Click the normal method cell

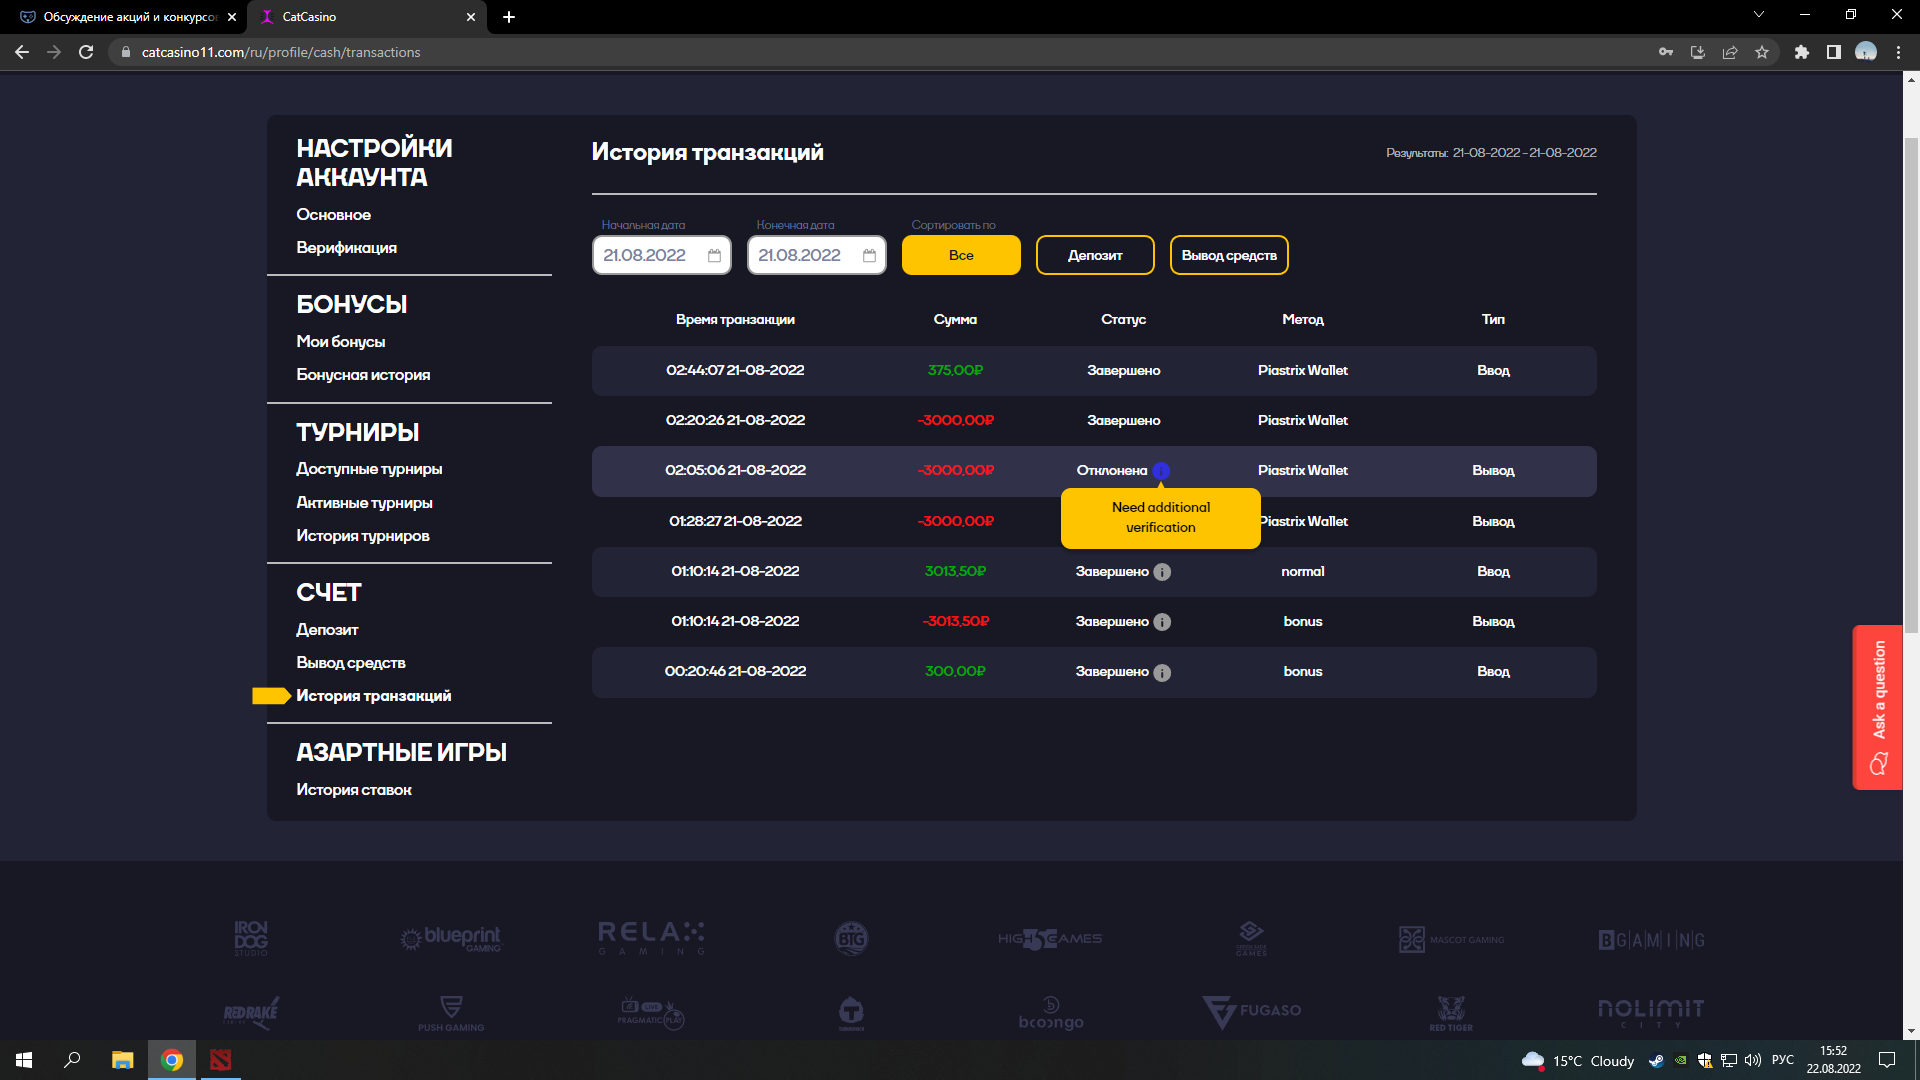coord(1303,572)
